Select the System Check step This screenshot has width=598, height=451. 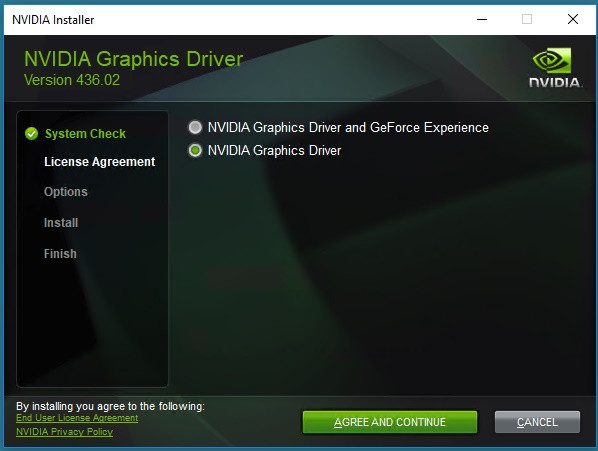[x=85, y=134]
